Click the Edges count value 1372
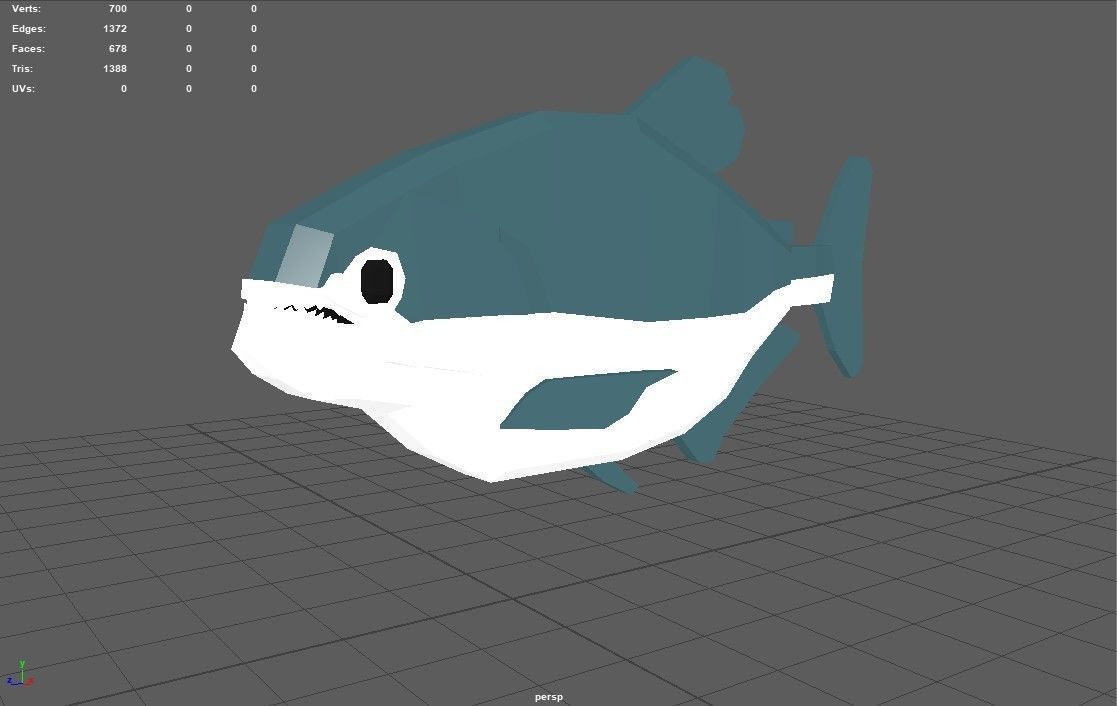The width and height of the screenshot is (1117, 706). [x=115, y=28]
